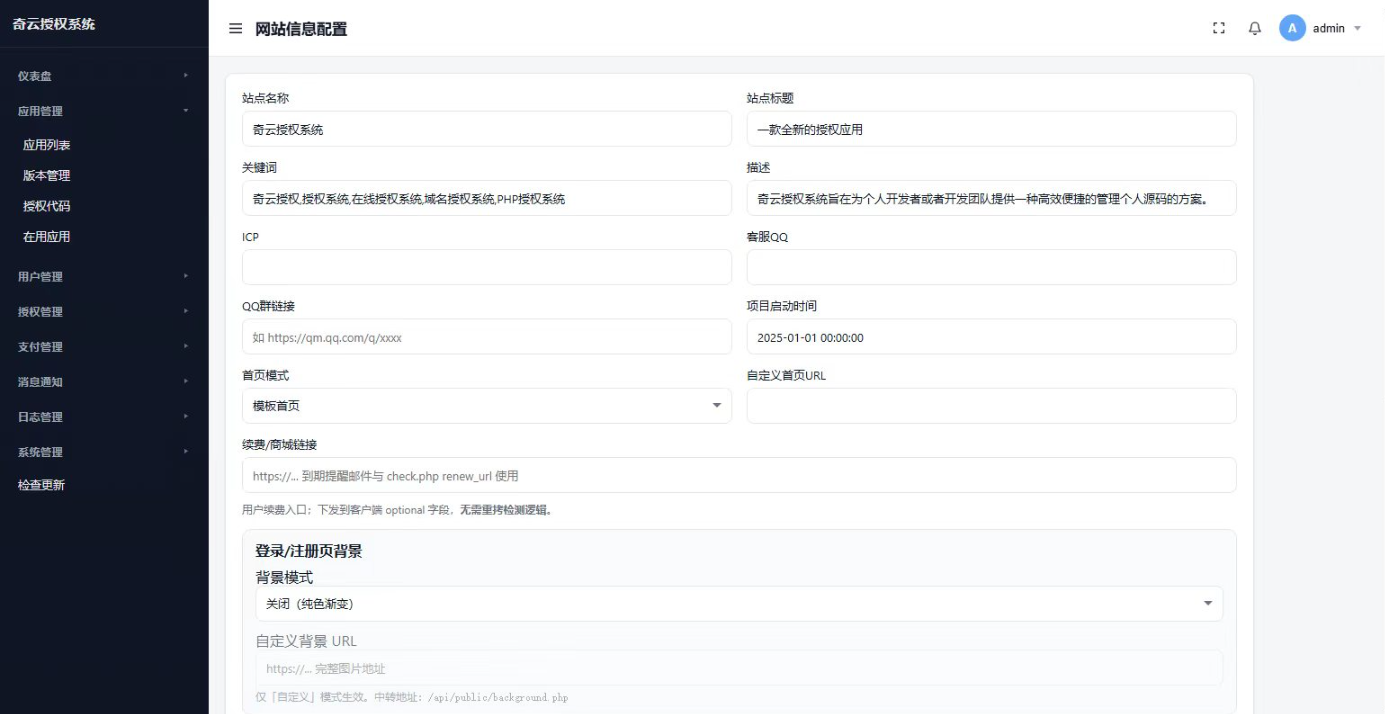Open the 背景模式 dropdown
Viewport: 1385px width, 714px height.
coord(739,604)
